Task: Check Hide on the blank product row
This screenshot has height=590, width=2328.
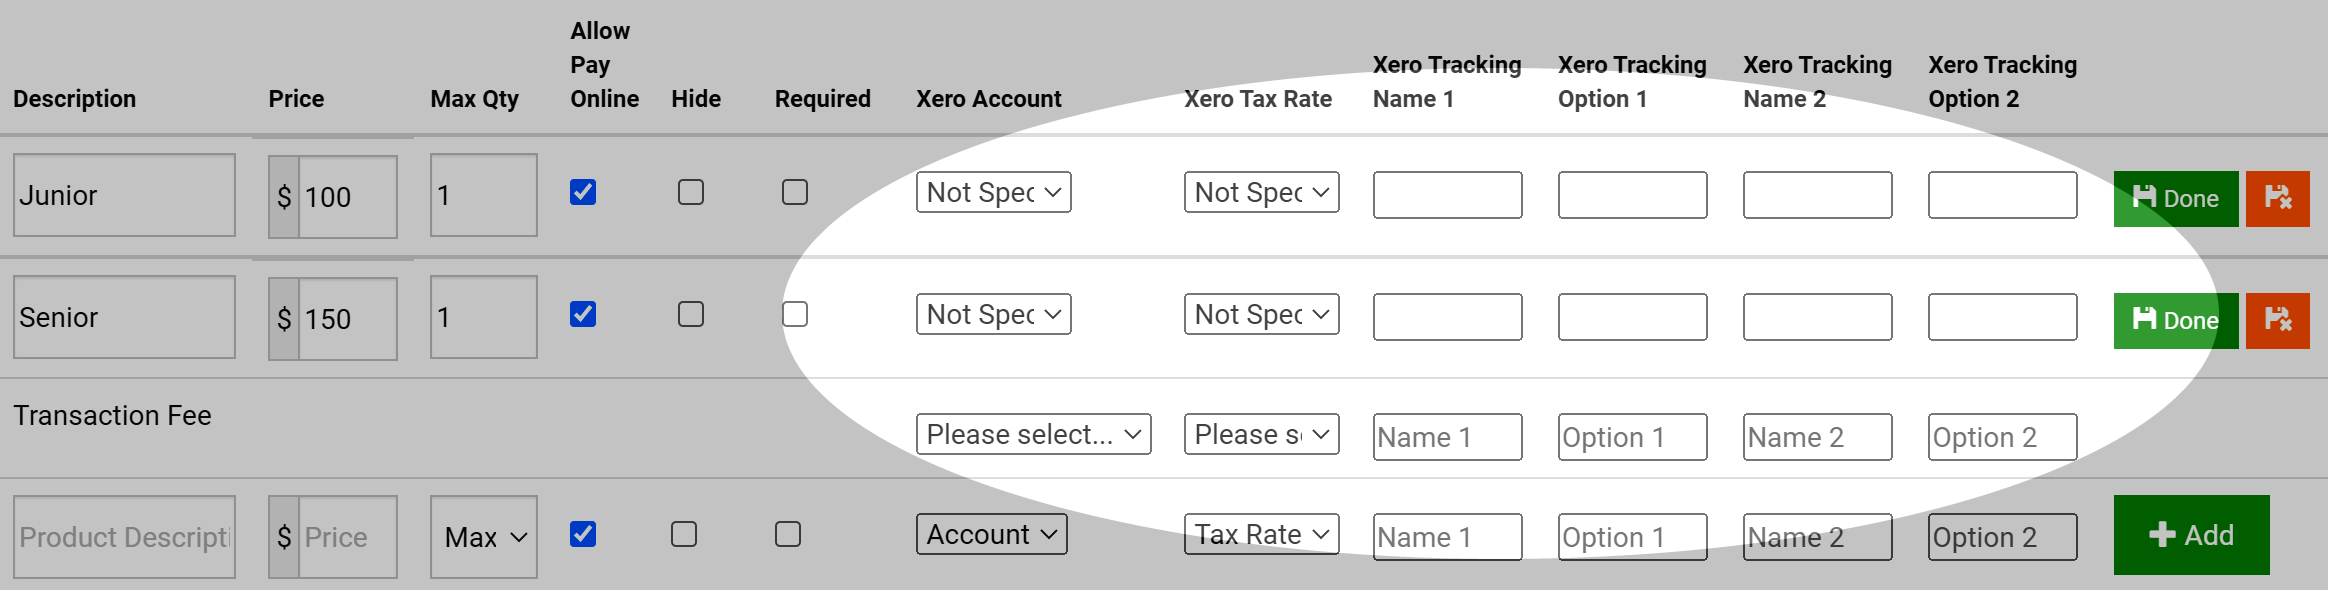Action: 684,534
